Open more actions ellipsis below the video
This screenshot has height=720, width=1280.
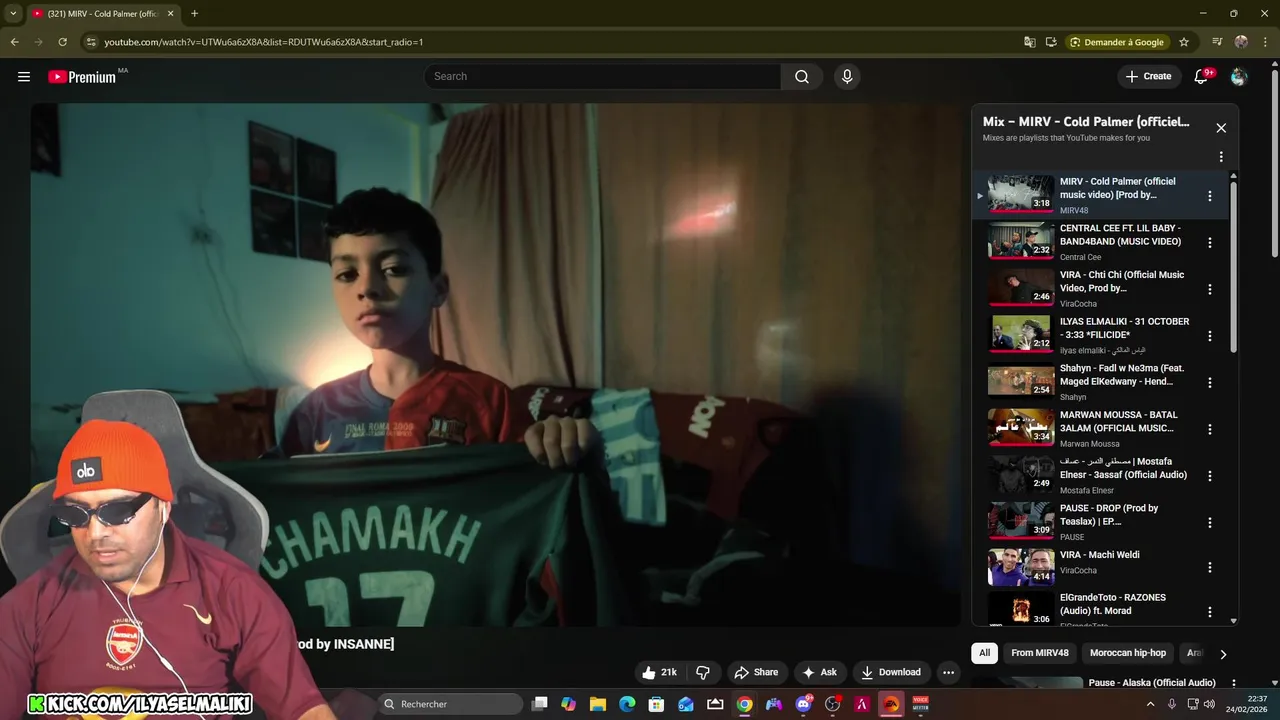[948, 672]
